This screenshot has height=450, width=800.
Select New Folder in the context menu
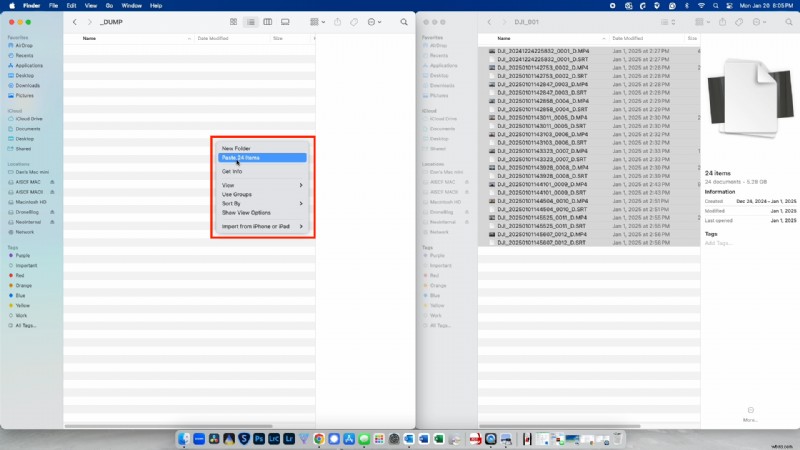(x=236, y=148)
